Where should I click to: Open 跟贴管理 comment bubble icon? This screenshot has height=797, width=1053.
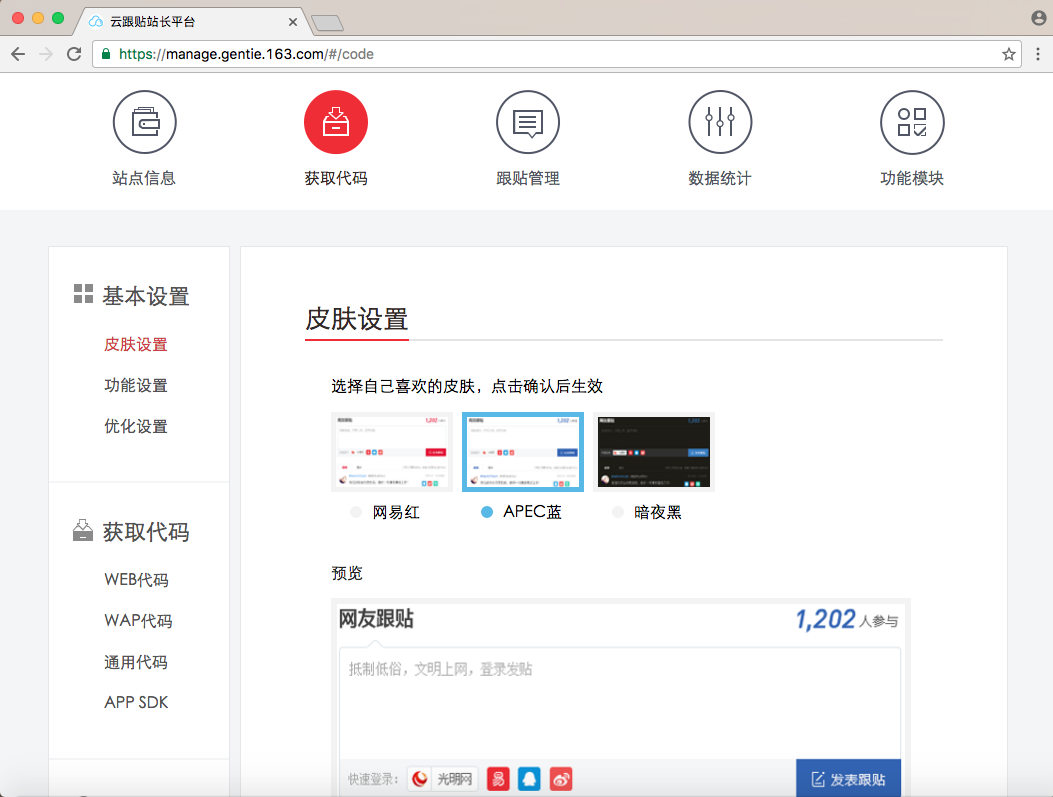(527, 122)
